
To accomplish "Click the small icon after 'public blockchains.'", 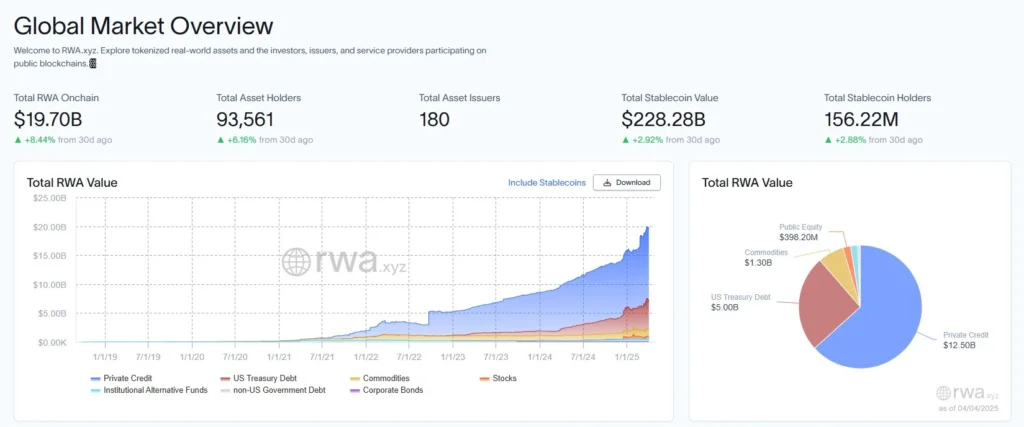I will point(93,63).
